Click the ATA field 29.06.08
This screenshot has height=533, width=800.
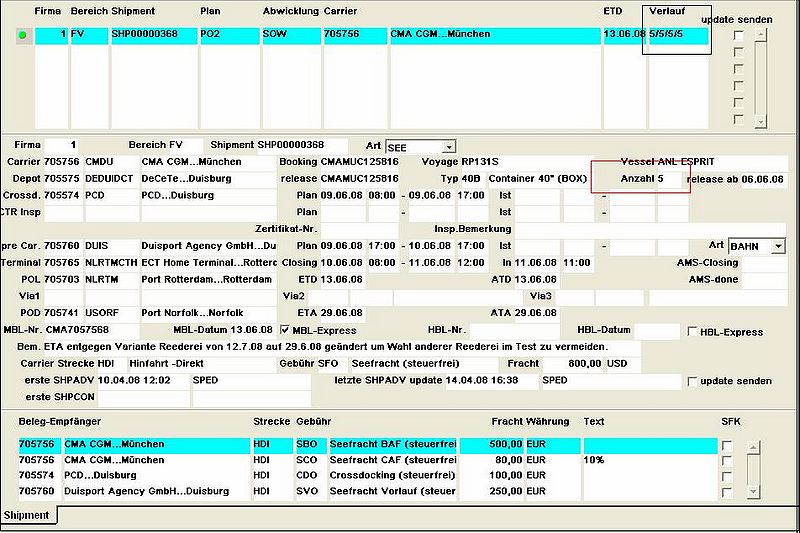[x=536, y=313]
